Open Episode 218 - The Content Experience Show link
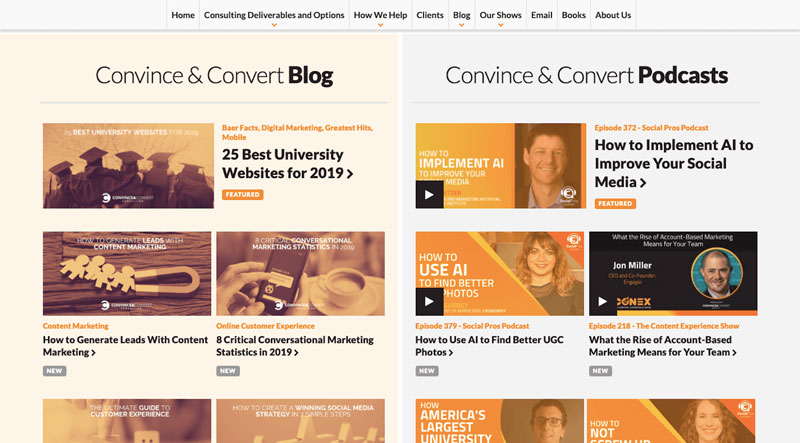This screenshot has width=800, height=443. [664, 326]
